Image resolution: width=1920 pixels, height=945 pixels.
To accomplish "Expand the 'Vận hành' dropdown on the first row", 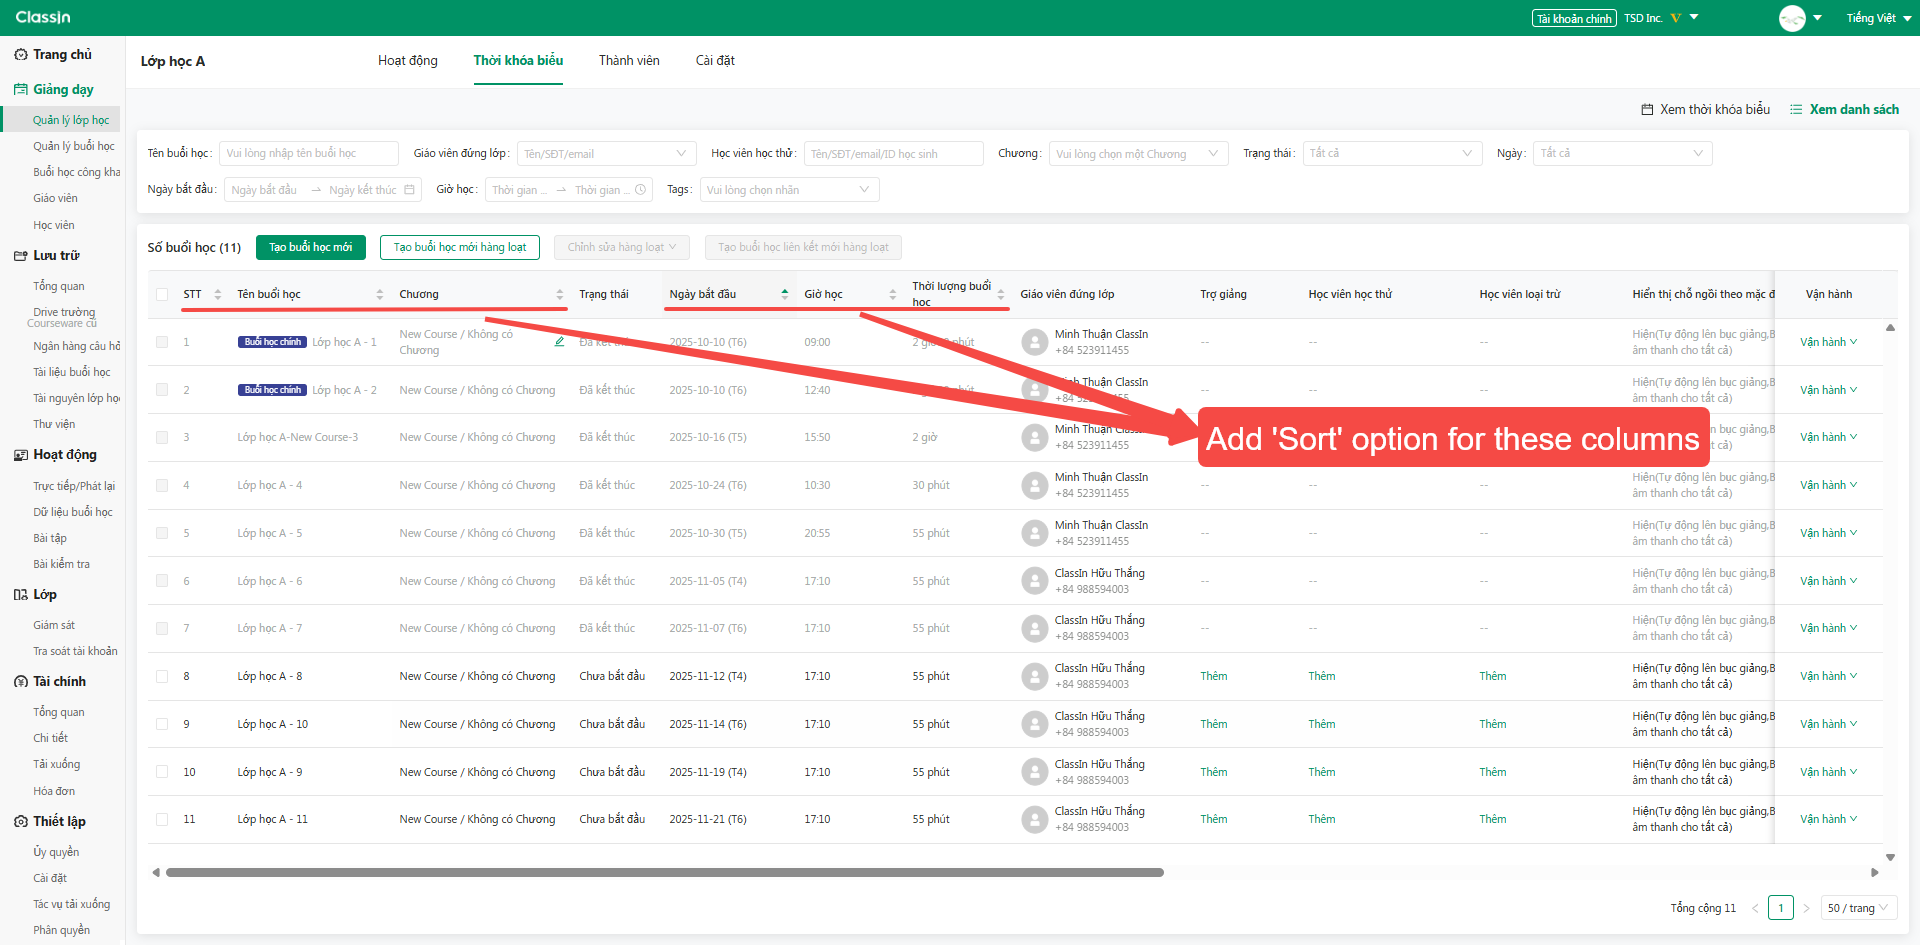I will point(1827,341).
